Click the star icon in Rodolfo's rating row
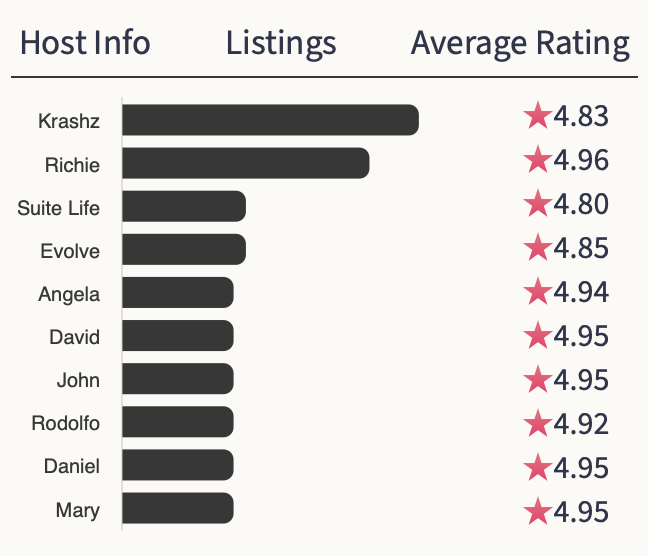 pyautogui.click(x=537, y=423)
